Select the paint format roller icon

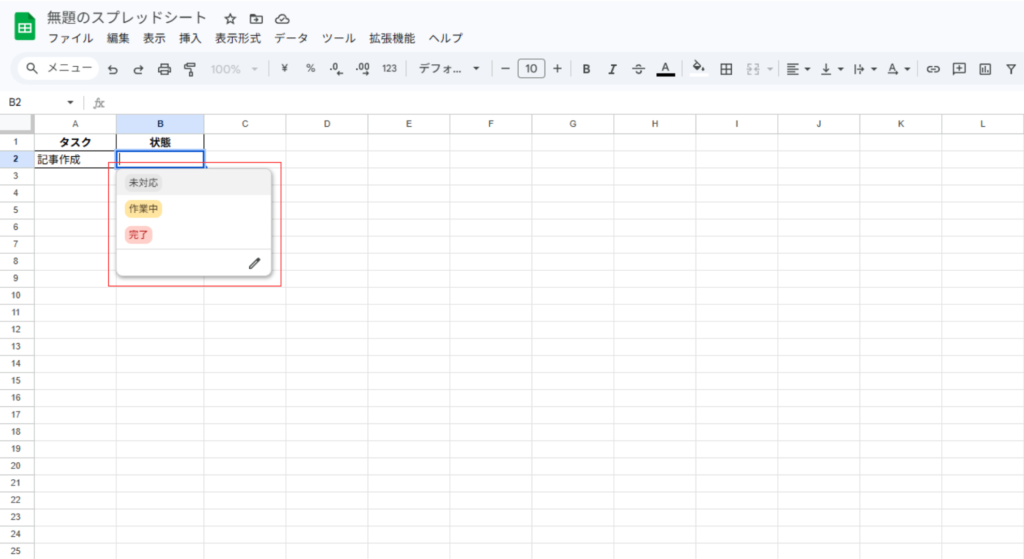pos(189,69)
